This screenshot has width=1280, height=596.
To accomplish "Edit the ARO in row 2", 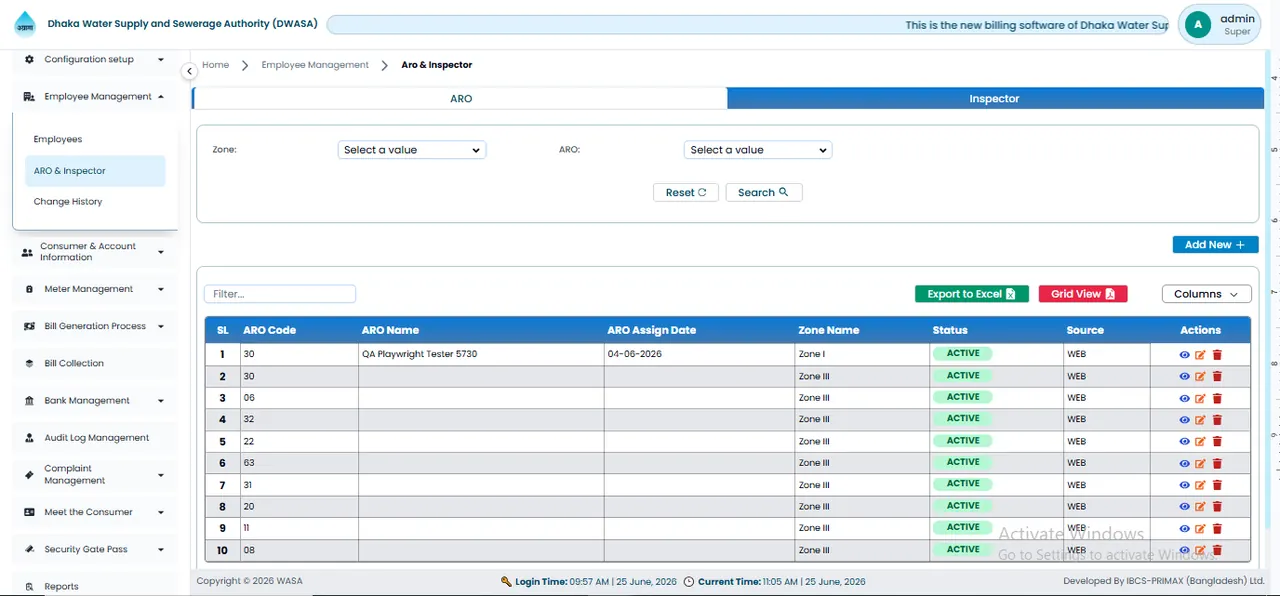I will pos(1200,377).
